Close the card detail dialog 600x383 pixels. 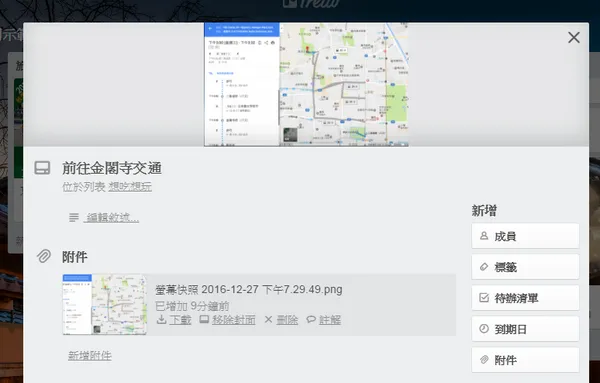point(574,37)
